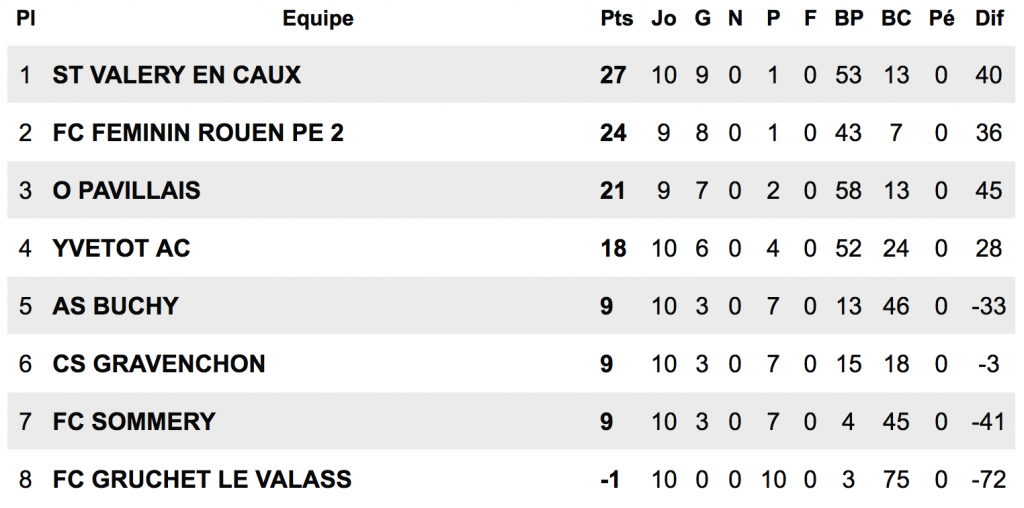The width and height of the screenshot is (1024, 508).
Task: Click on YVETOT AC team name
Action: (x=121, y=248)
